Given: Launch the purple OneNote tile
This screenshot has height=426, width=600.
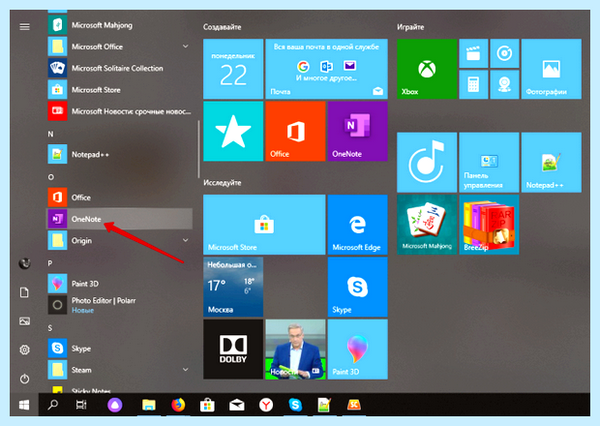Looking at the screenshot, I should point(357,131).
